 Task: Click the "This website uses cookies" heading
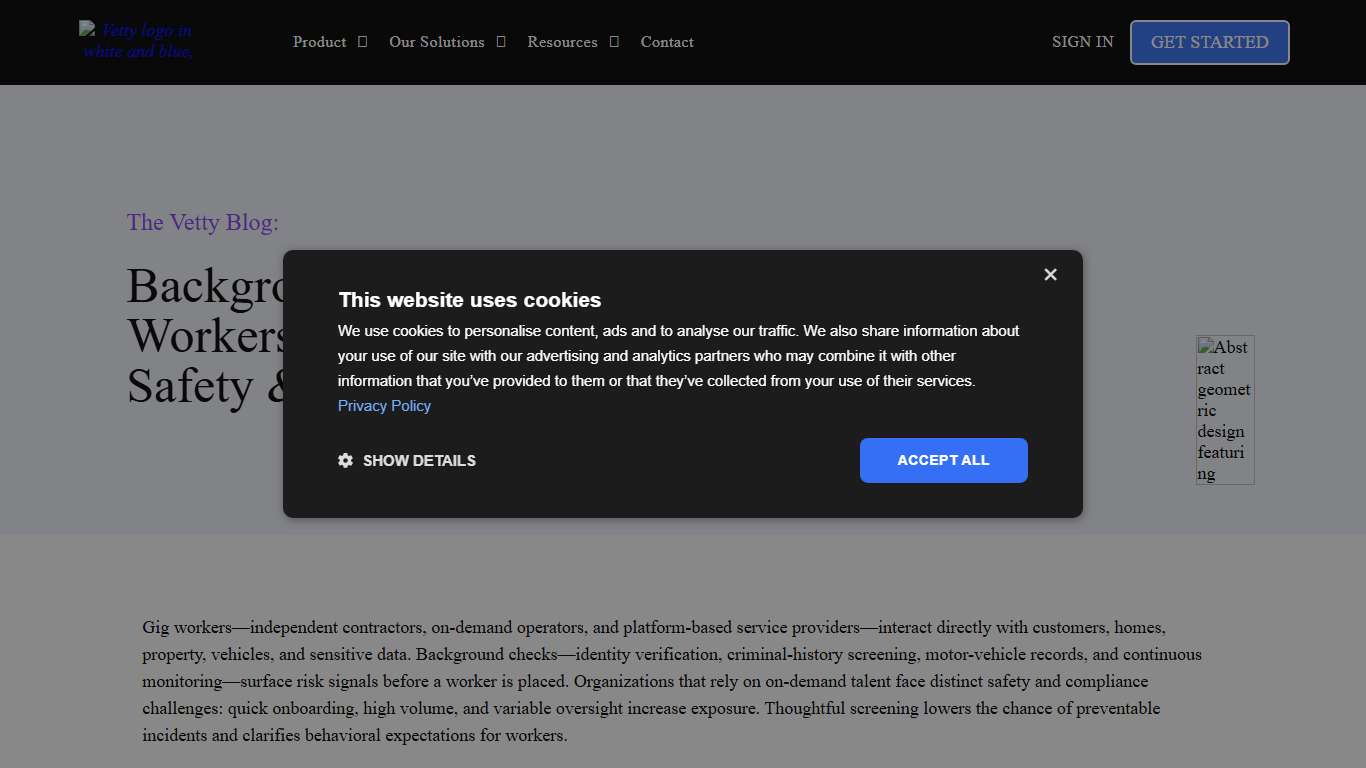pos(470,300)
